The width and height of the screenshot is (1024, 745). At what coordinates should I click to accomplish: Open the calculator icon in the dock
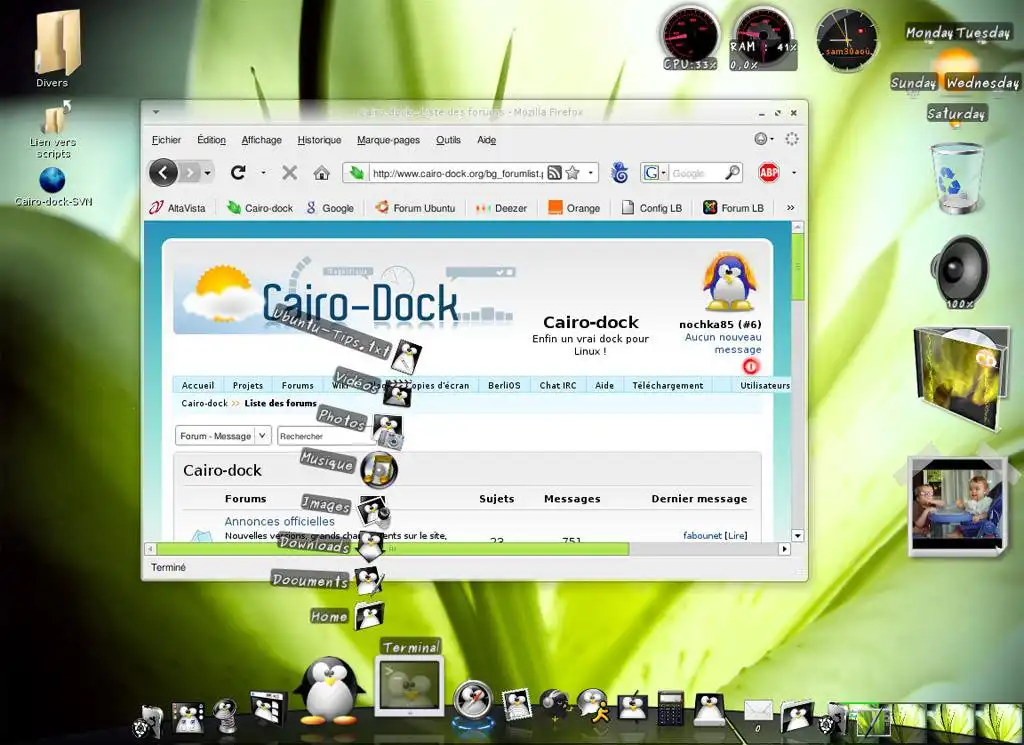point(670,707)
